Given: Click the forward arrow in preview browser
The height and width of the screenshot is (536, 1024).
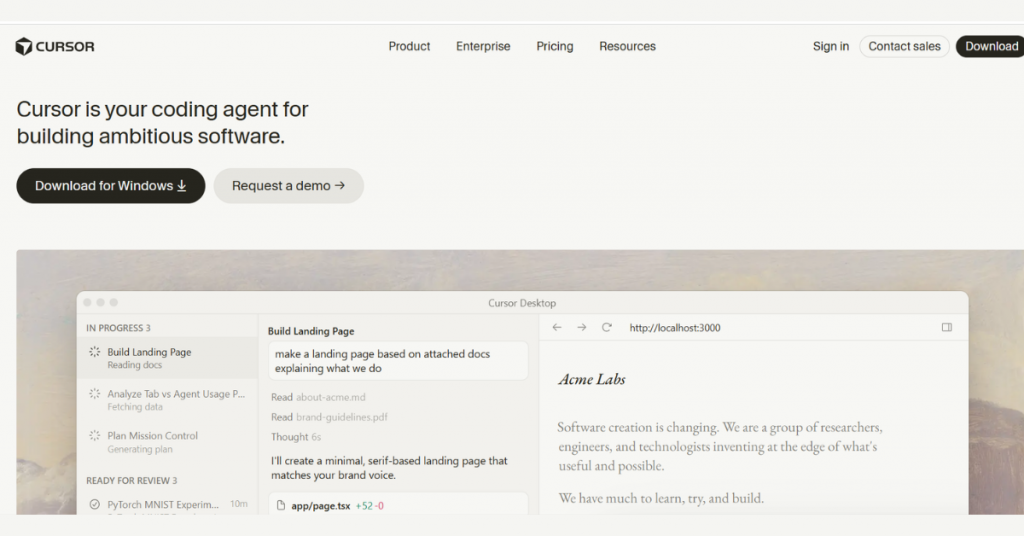Looking at the screenshot, I should [581, 328].
